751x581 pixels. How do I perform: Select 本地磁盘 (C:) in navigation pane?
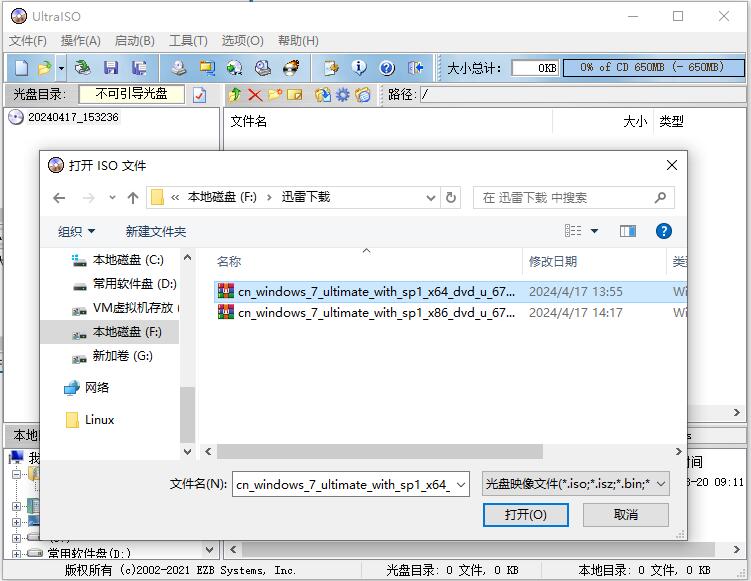click(117, 260)
